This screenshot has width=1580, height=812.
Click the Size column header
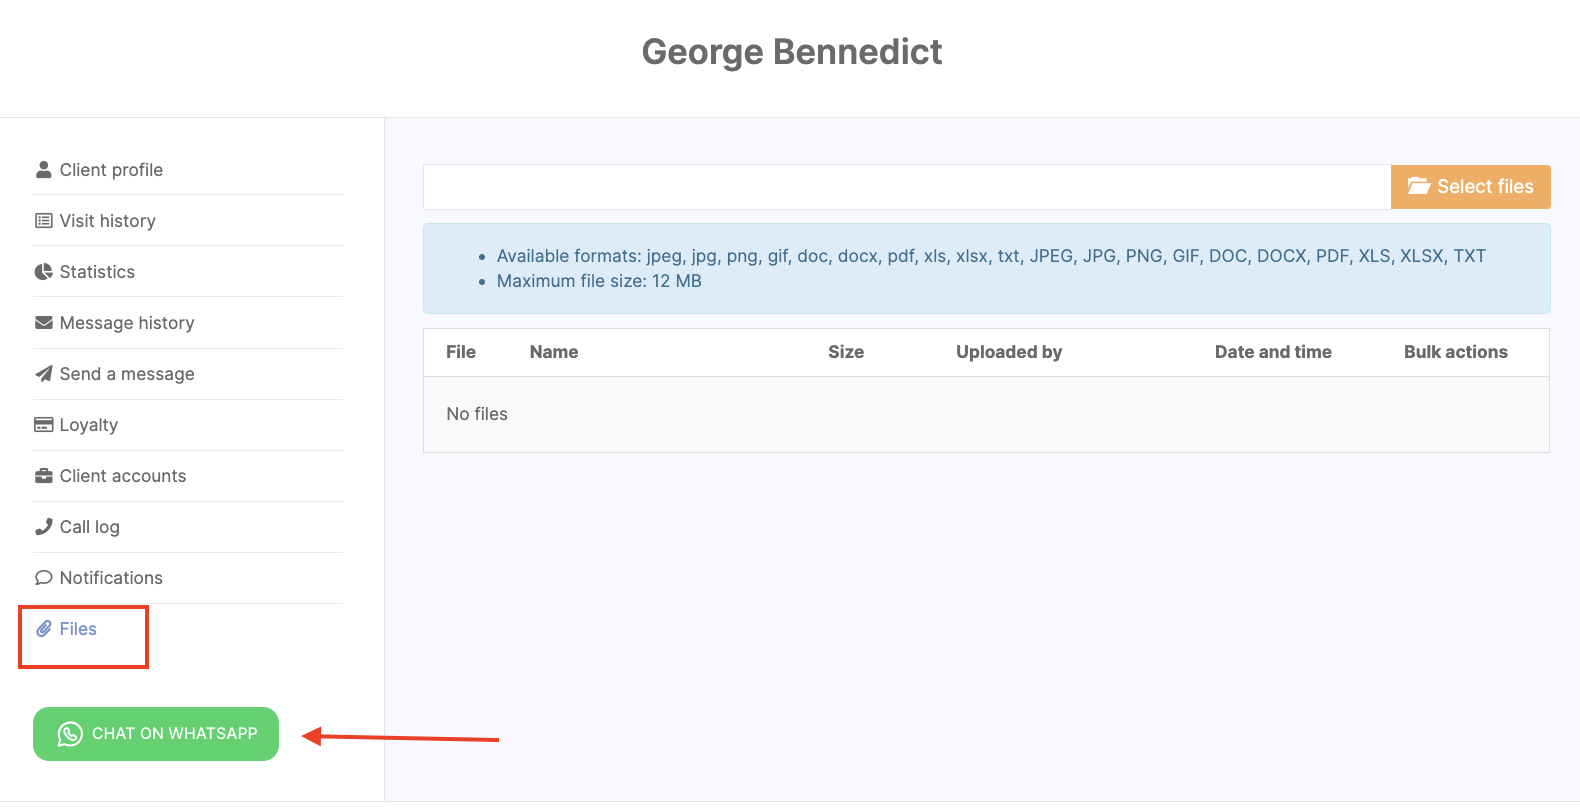coord(846,352)
